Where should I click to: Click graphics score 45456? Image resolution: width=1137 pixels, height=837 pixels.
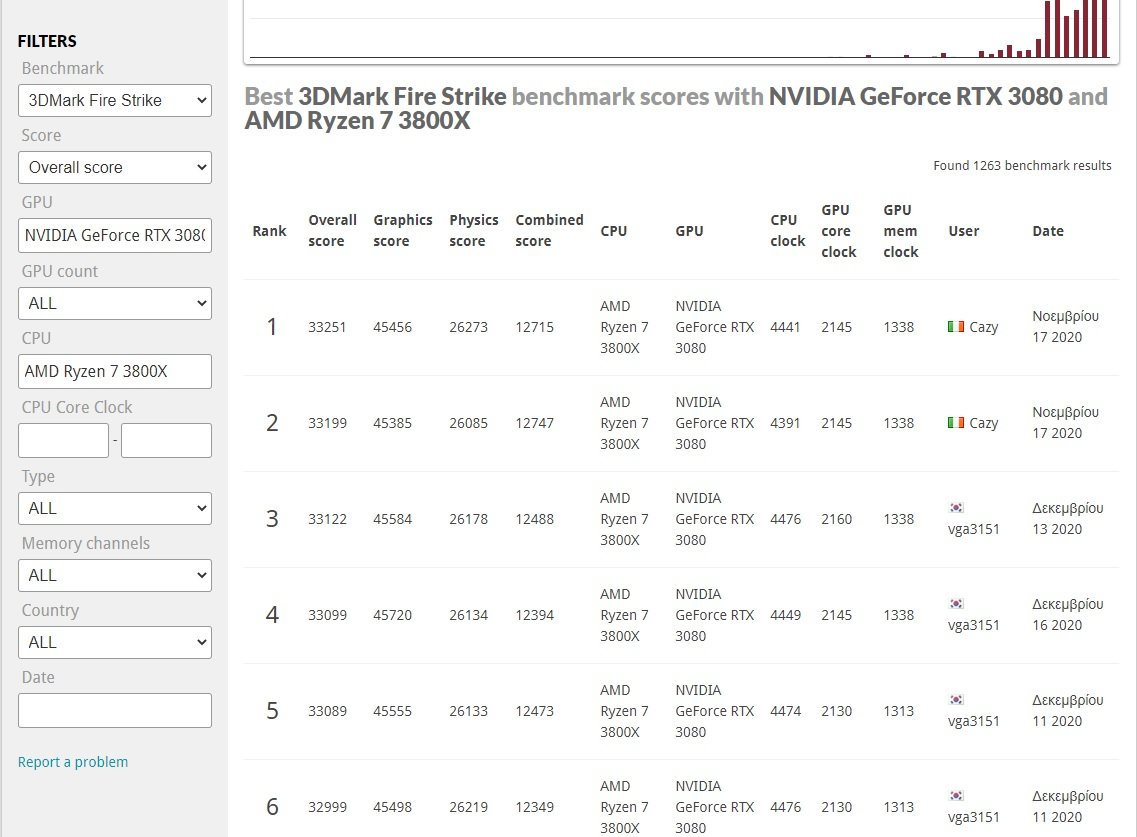pyautogui.click(x=392, y=327)
